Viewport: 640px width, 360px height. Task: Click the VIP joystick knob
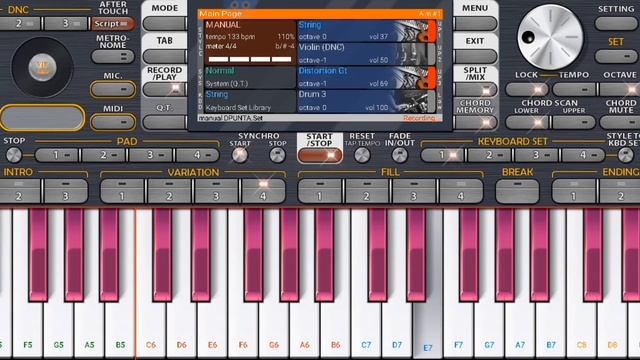click(42, 68)
